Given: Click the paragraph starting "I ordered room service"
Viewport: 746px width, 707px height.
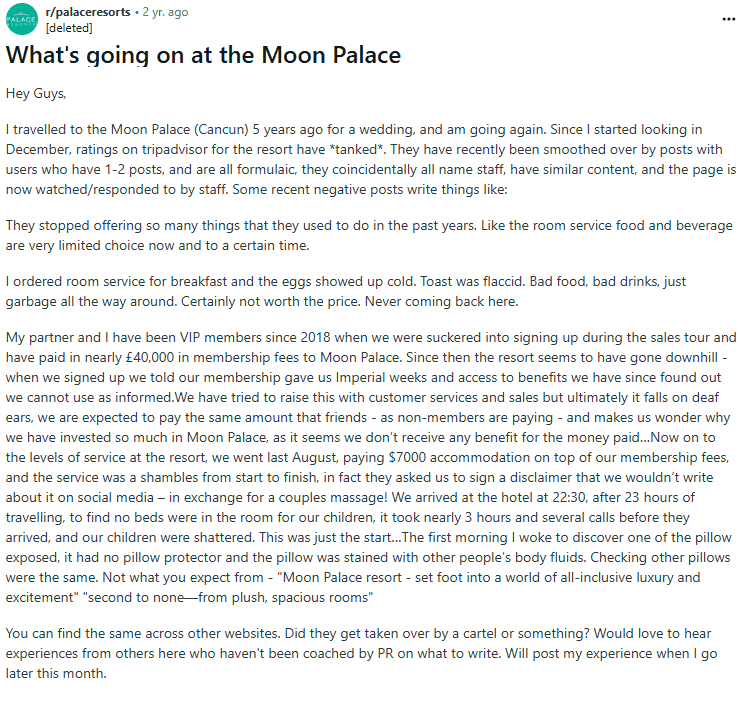Looking at the screenshot, I should pos(360,293).
